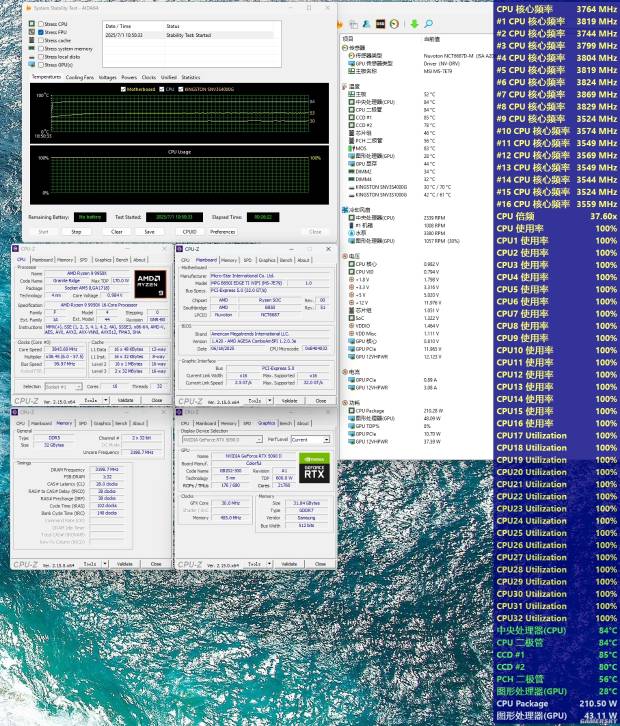The width and height of the screenshot is (620, 726).
Task: Click the chip icon beside CCD #1 row
Action: click(351, 117)
